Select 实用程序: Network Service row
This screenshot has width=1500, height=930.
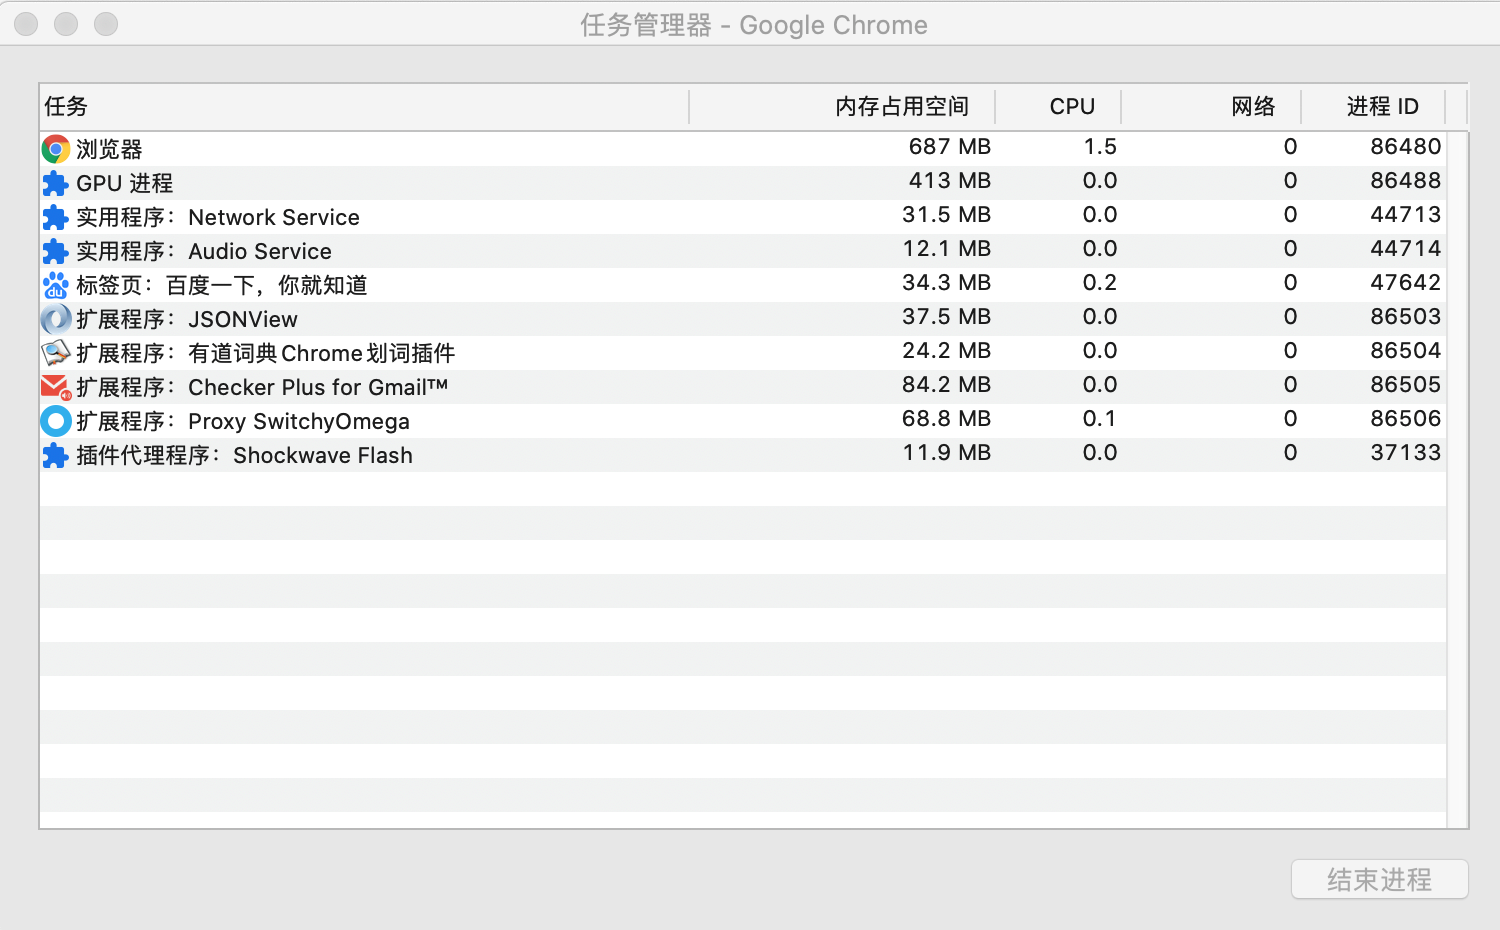pos(743,217)
